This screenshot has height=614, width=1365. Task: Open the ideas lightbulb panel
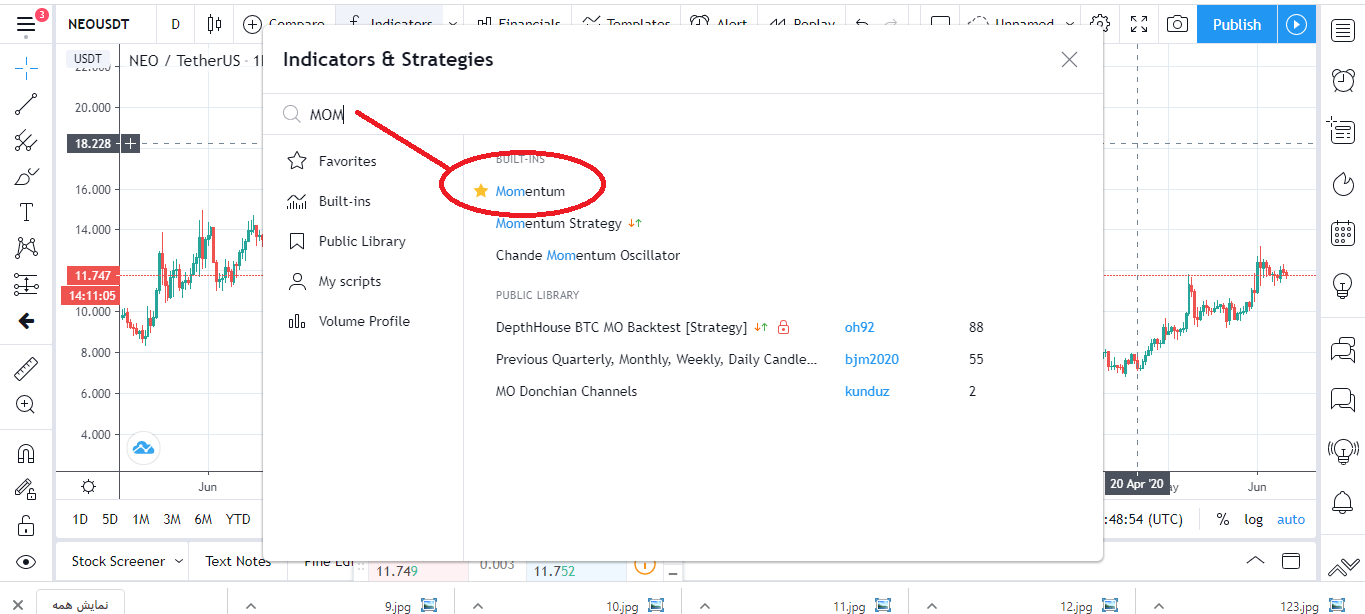coord(1342,286)
